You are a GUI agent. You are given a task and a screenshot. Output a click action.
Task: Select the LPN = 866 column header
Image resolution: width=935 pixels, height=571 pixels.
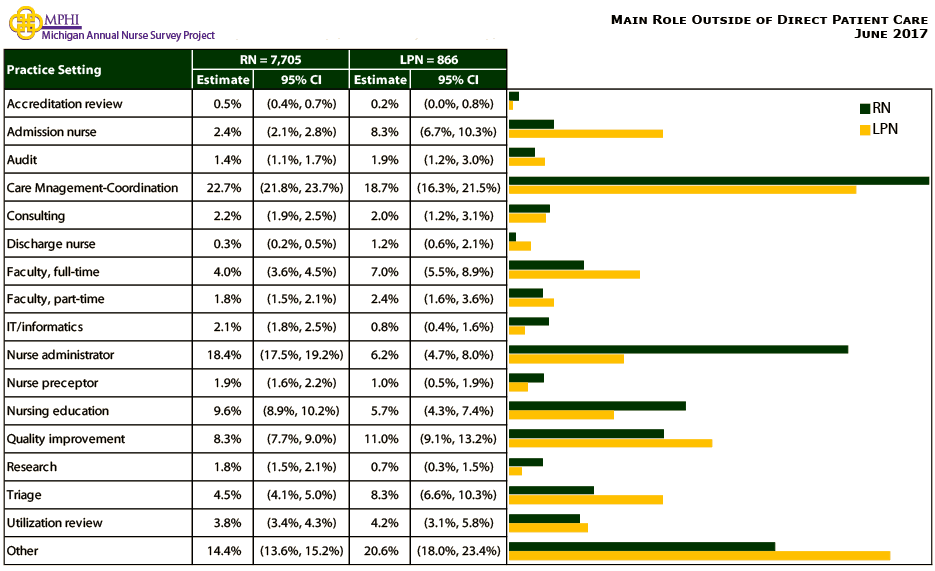(x=428, y=59)
